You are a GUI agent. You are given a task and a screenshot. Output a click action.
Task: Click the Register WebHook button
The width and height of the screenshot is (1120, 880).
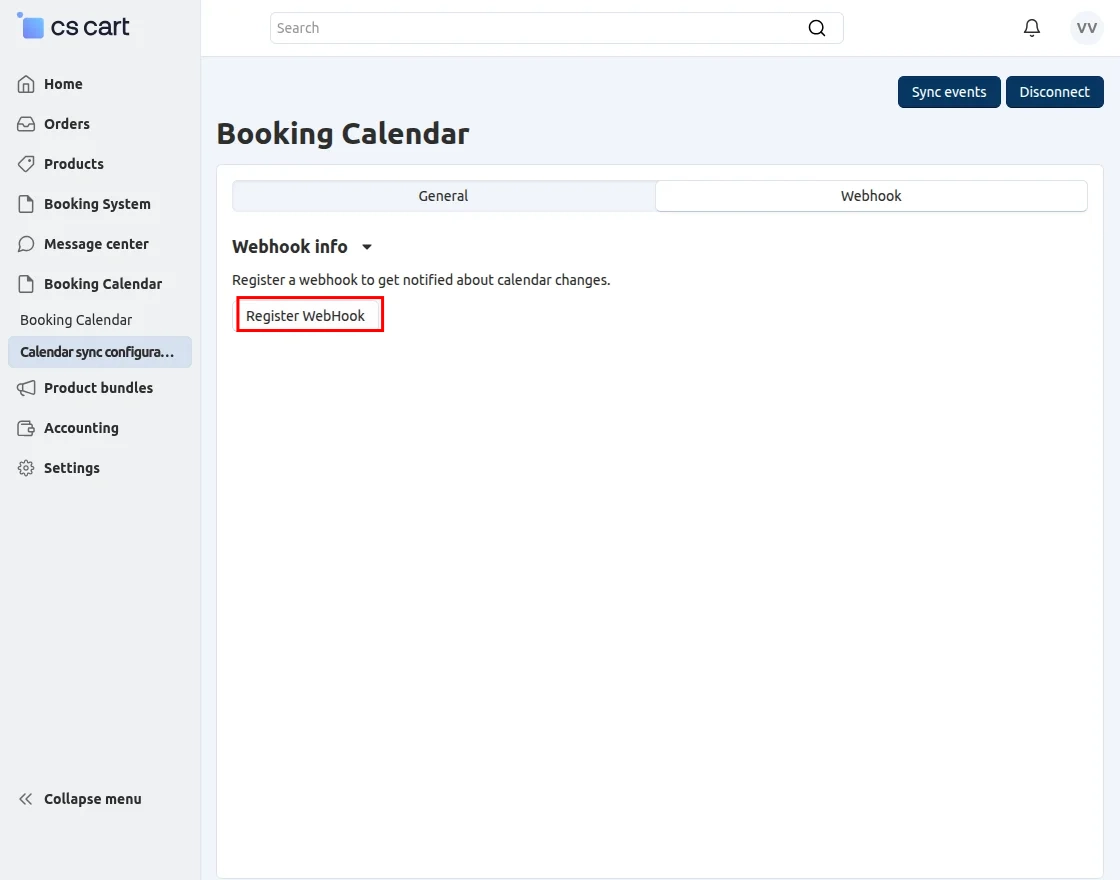point(309,314)
